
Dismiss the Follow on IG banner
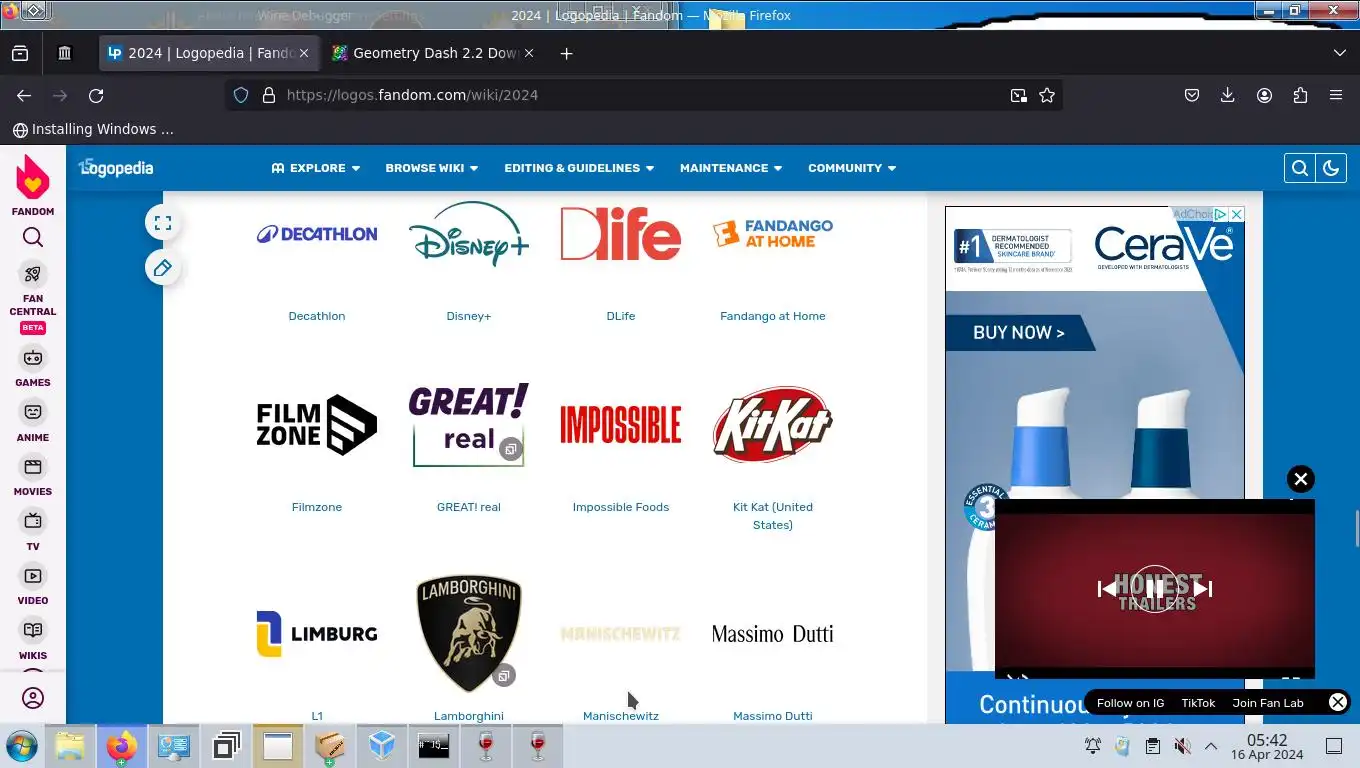pyautogui.click(x=1338, y=702)
